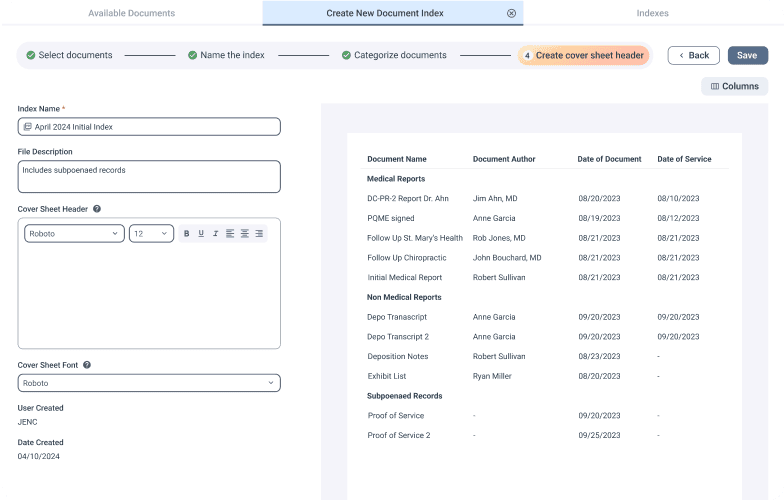Screen dimensions: 784x501
Task: Click the Medical Reports category heading
Action: [396, 178]
